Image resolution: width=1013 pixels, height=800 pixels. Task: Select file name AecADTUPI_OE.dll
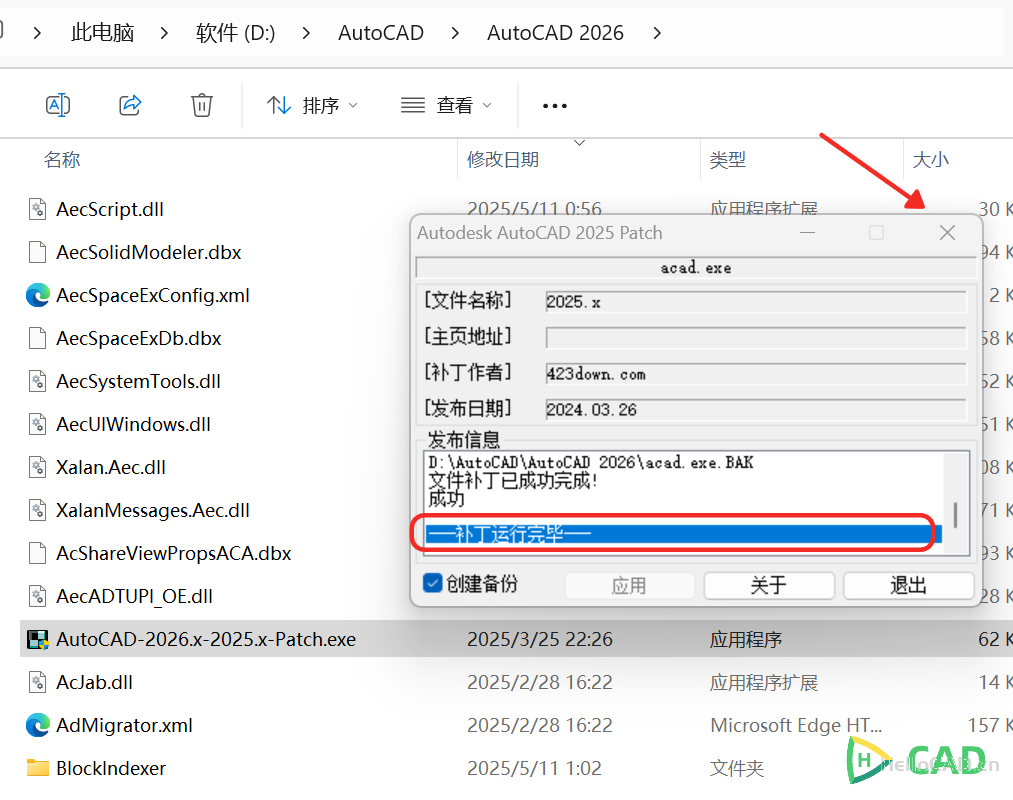[134, 596]
